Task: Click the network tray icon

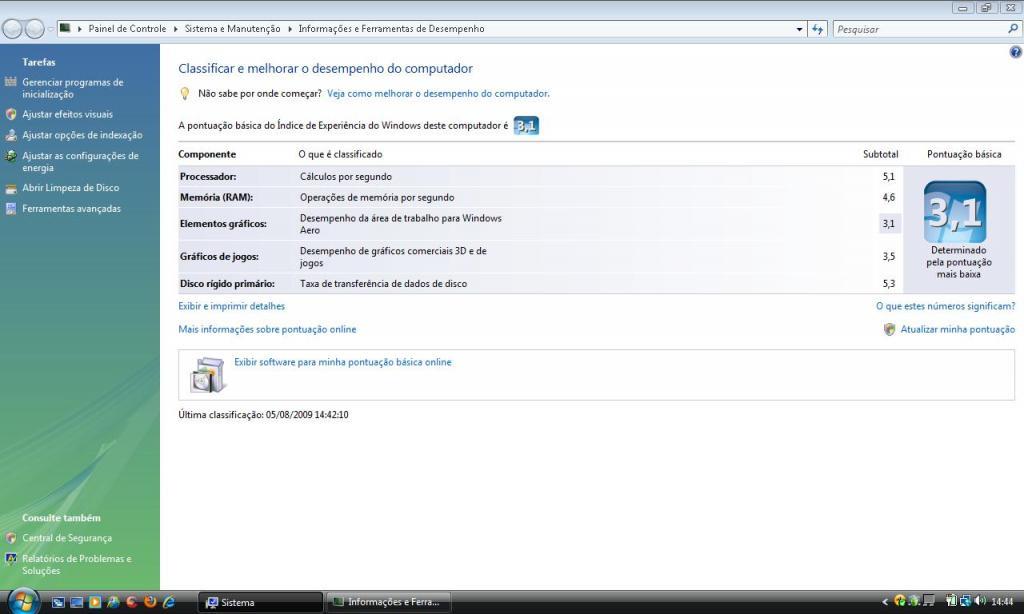Action: point(965,601)
